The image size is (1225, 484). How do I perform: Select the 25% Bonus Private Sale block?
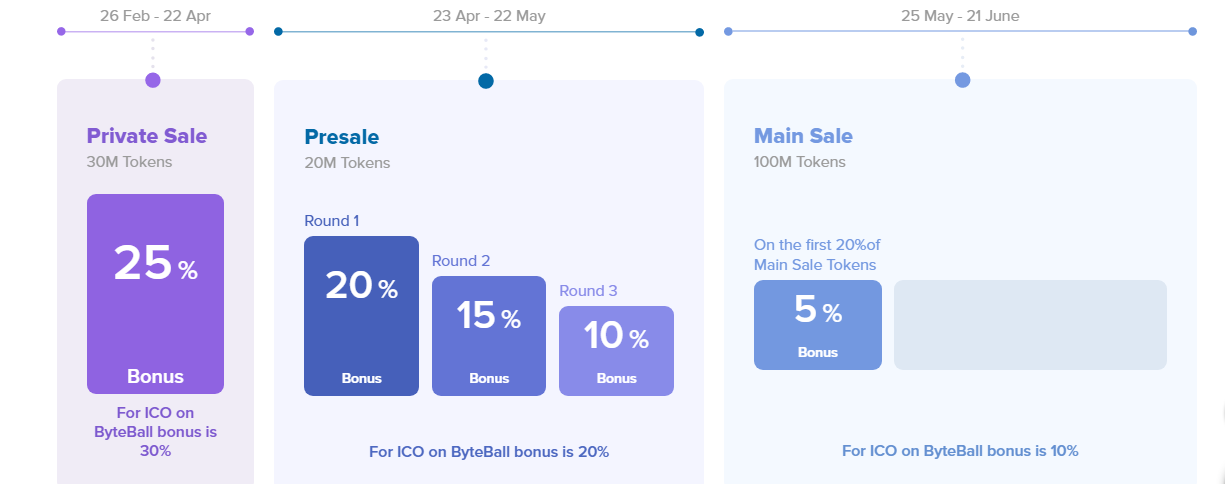tap(155, 294)
